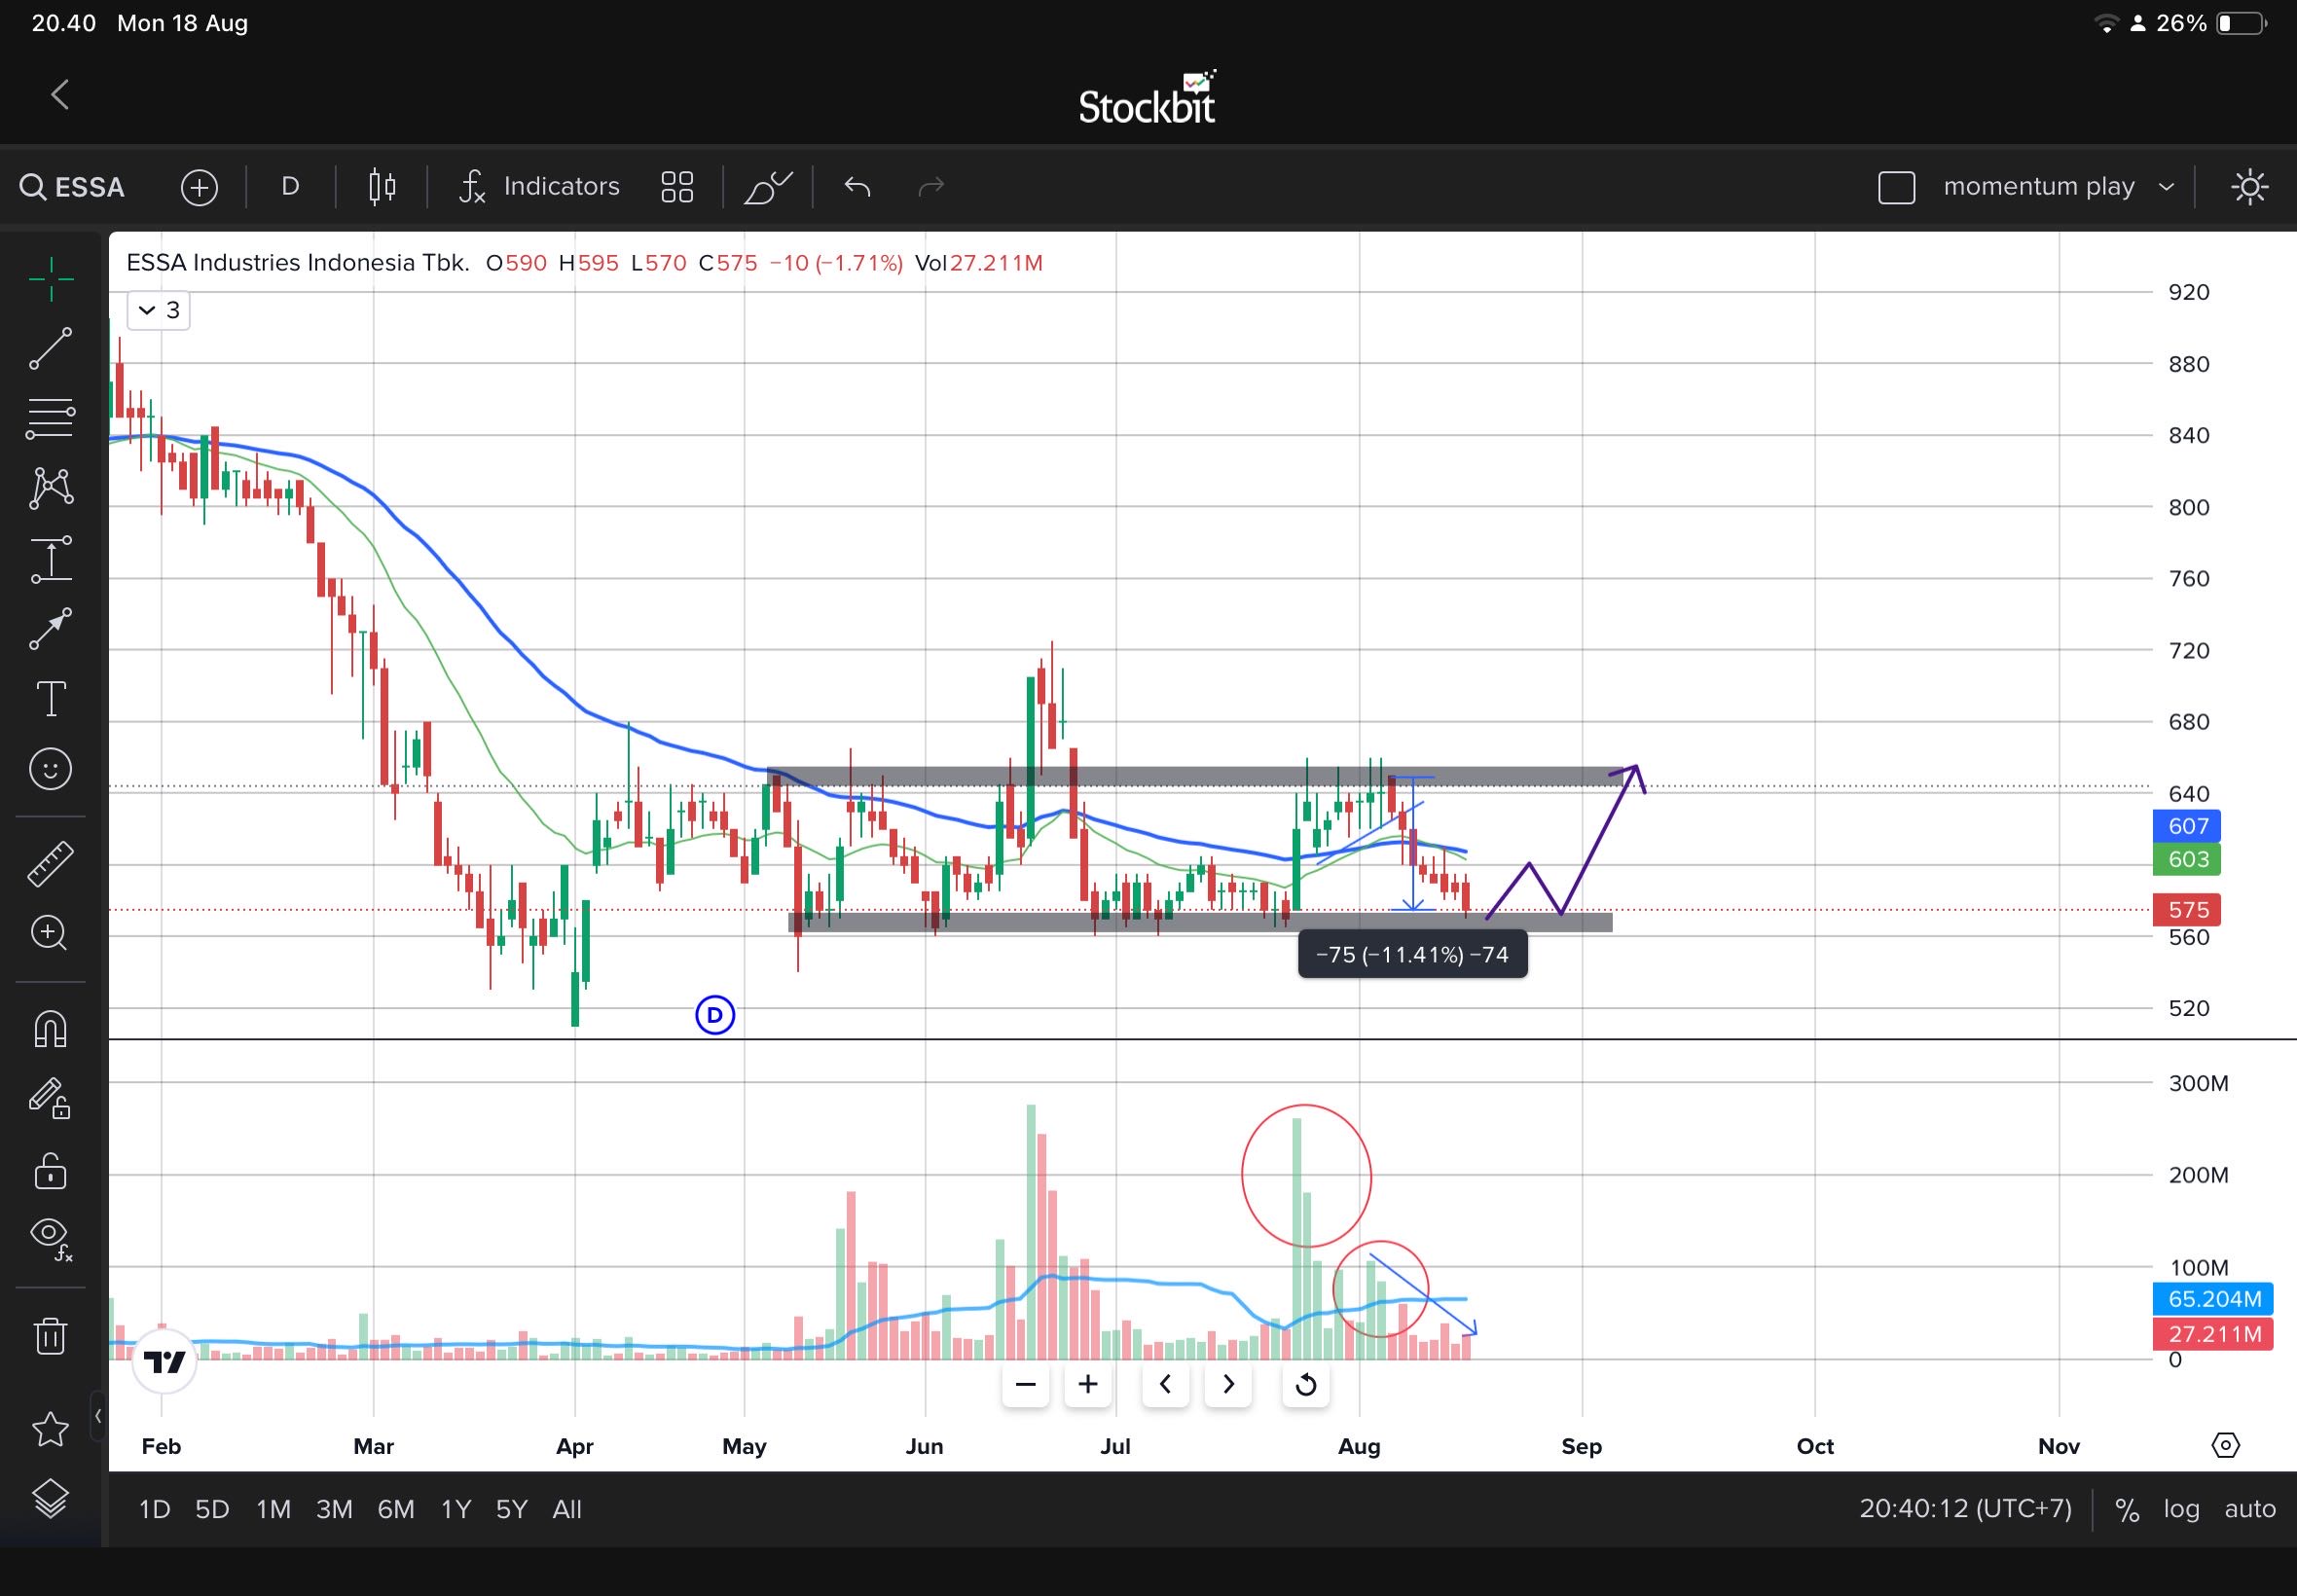The width and height of the screenshot is (2297, 1596).
Task: Open the chart layout grid selector
Action: pos(677,187)
